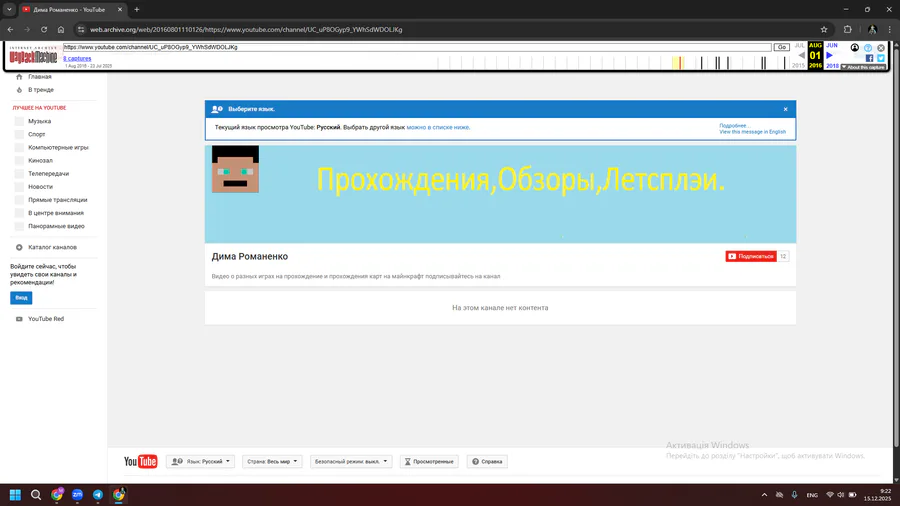Click '8 captures' link
This screenshot has height=506, width=900.
click(77, 59)
